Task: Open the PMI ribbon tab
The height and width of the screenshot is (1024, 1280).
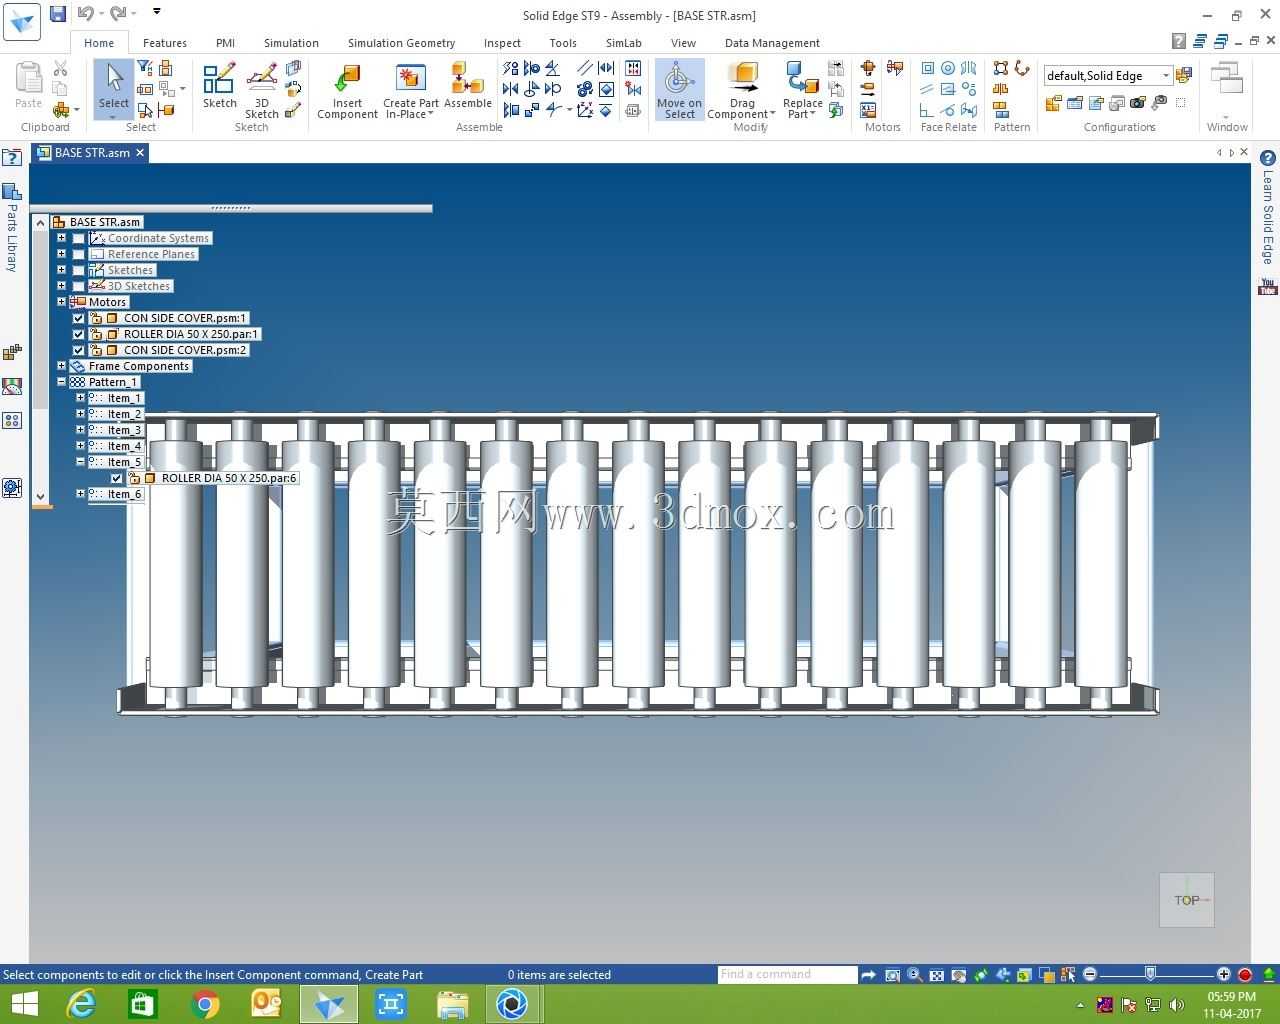Action: click(225, 43)
